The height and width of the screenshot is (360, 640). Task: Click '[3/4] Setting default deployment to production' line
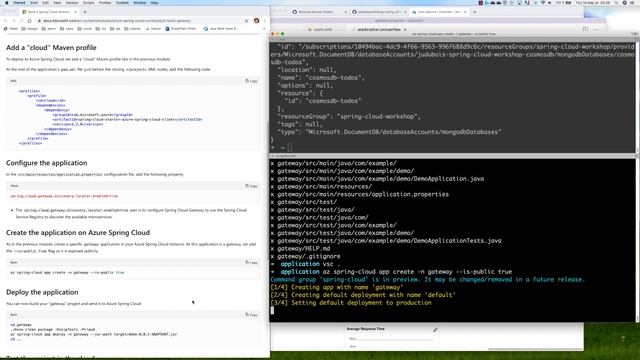click(x=351, y=302)
